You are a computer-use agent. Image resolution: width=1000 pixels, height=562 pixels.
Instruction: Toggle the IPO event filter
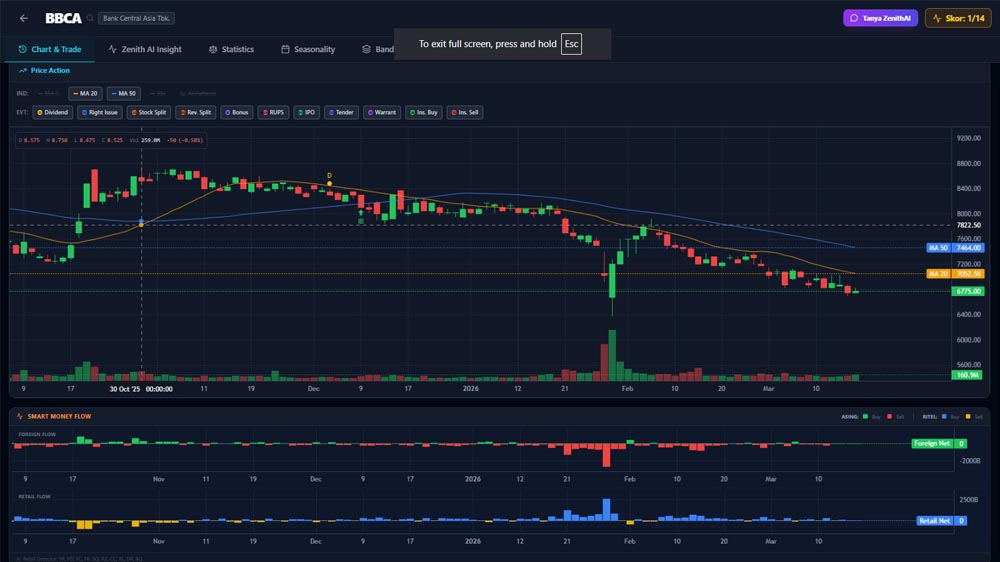pyautogui.click(x=306, y=112)
